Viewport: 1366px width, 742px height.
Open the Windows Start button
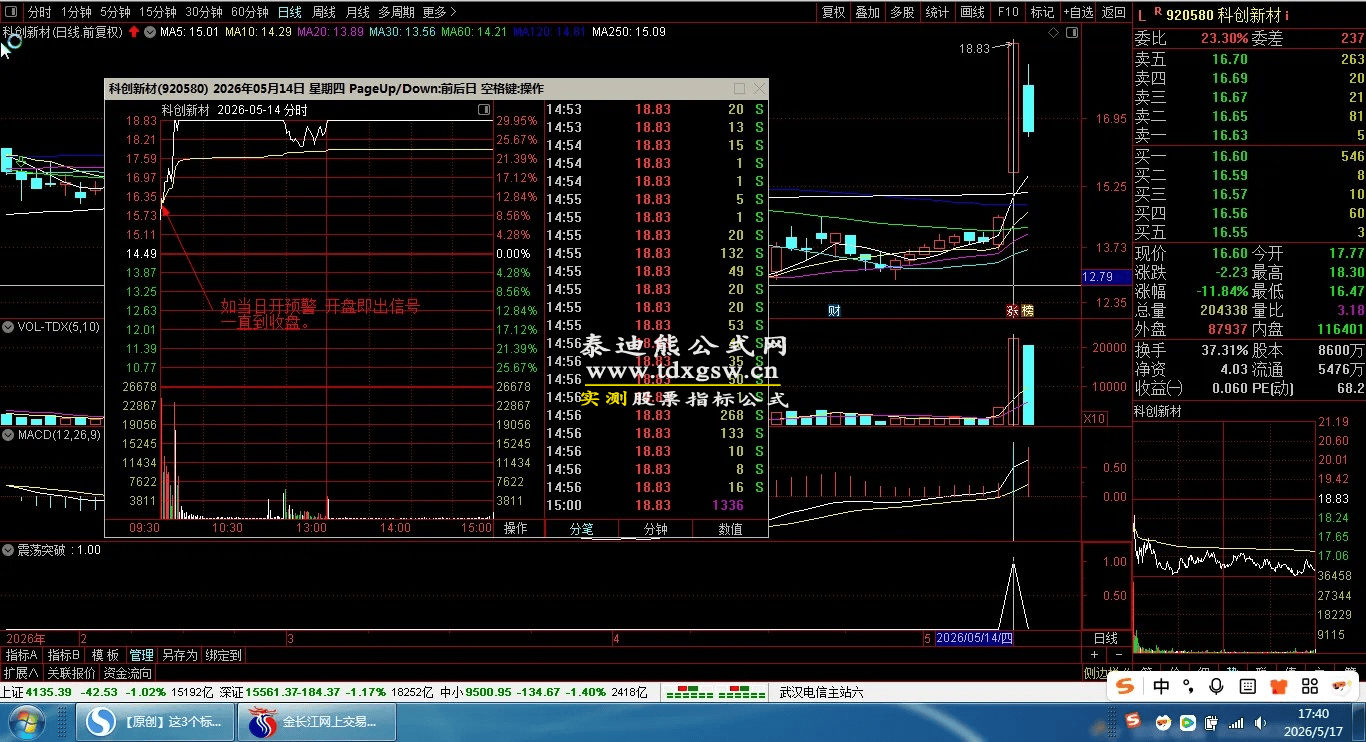27,721
